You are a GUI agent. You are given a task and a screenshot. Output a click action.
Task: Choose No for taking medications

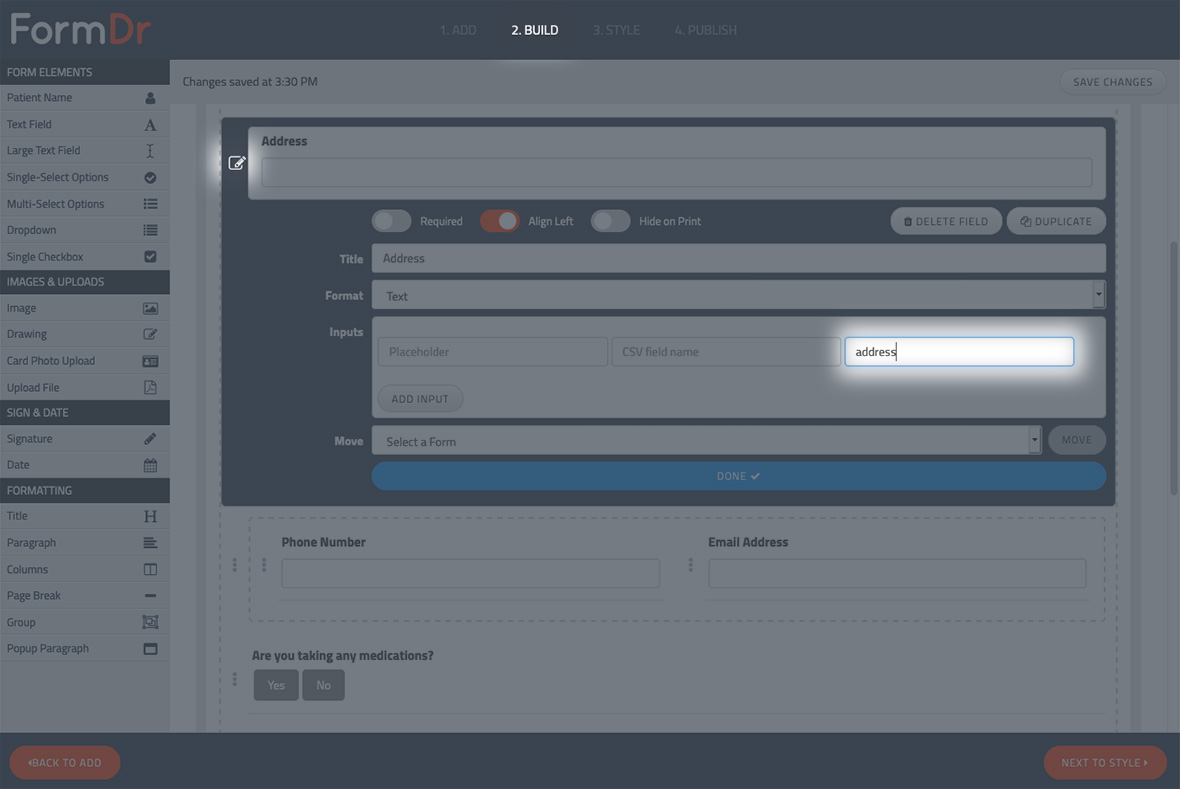tap(324, 685)
